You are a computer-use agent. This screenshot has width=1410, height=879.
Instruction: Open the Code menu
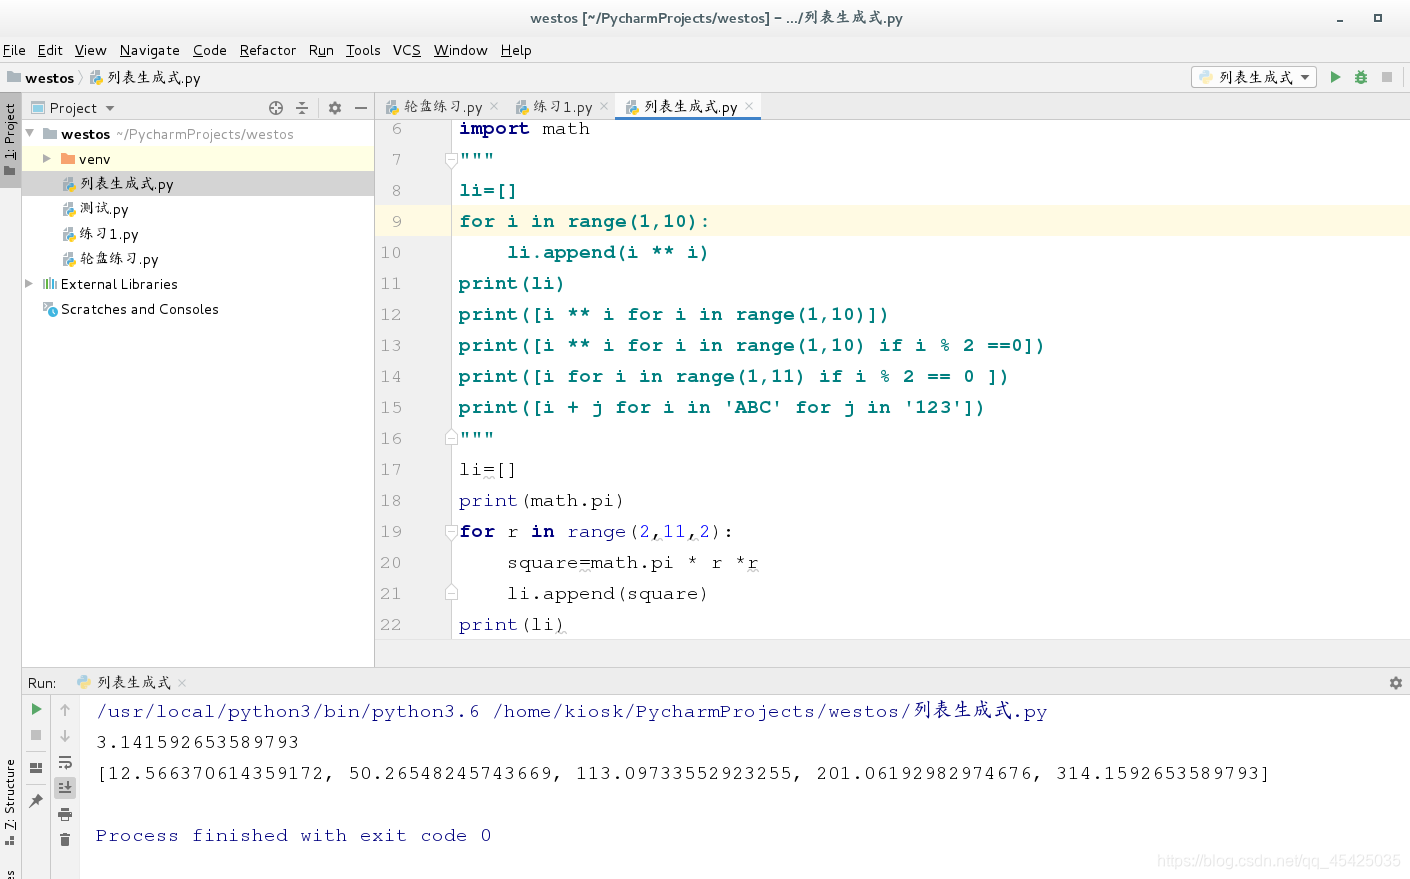pyautogui.click(x=210, y=50)
